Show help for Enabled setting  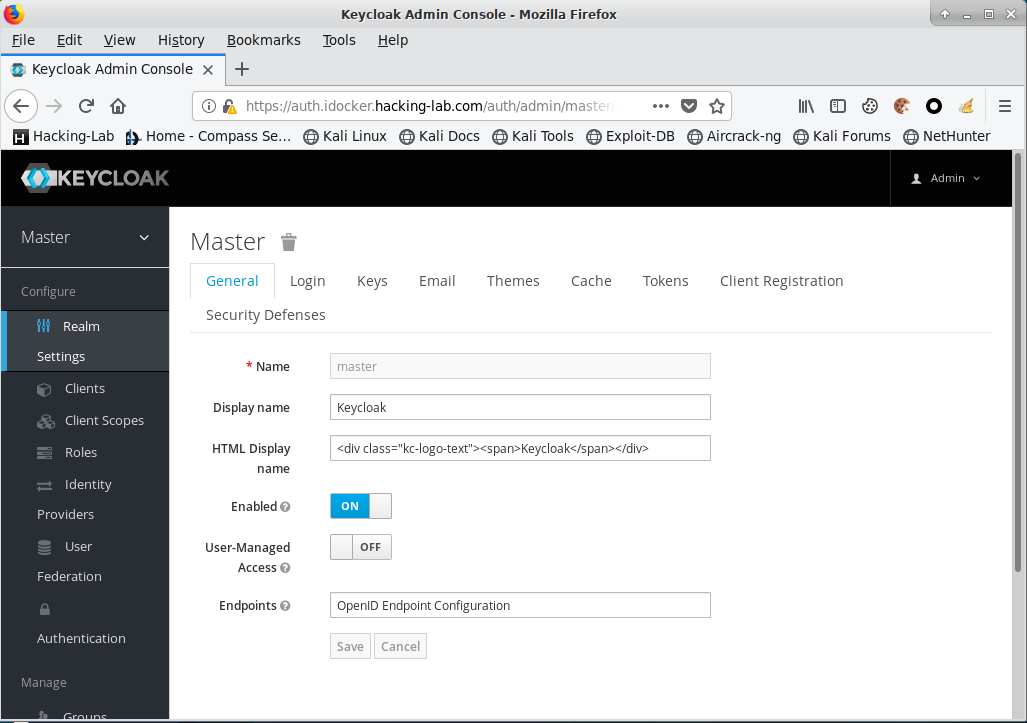[x=285, y=507]
